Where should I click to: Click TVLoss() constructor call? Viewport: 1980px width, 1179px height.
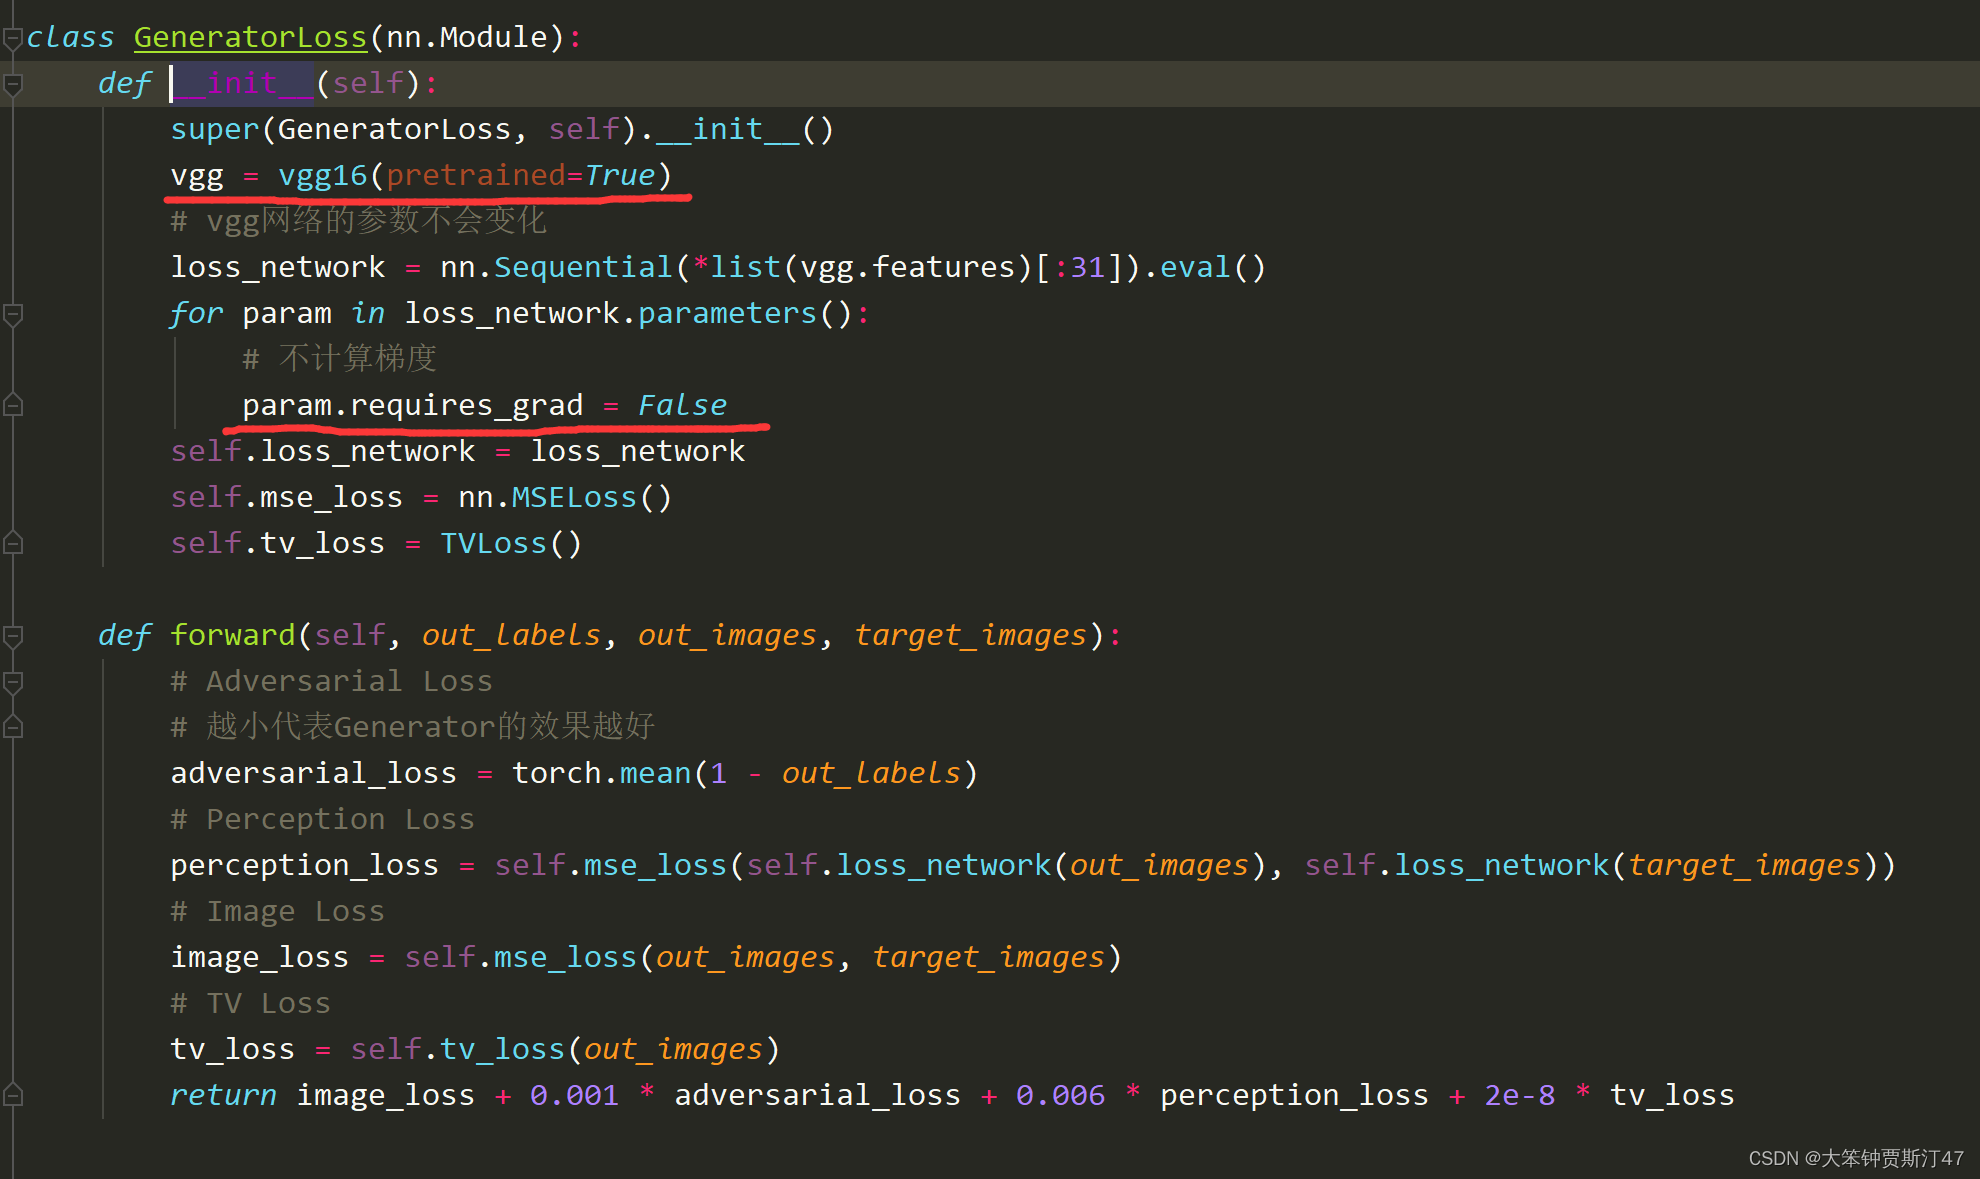[x=511, y=544]
